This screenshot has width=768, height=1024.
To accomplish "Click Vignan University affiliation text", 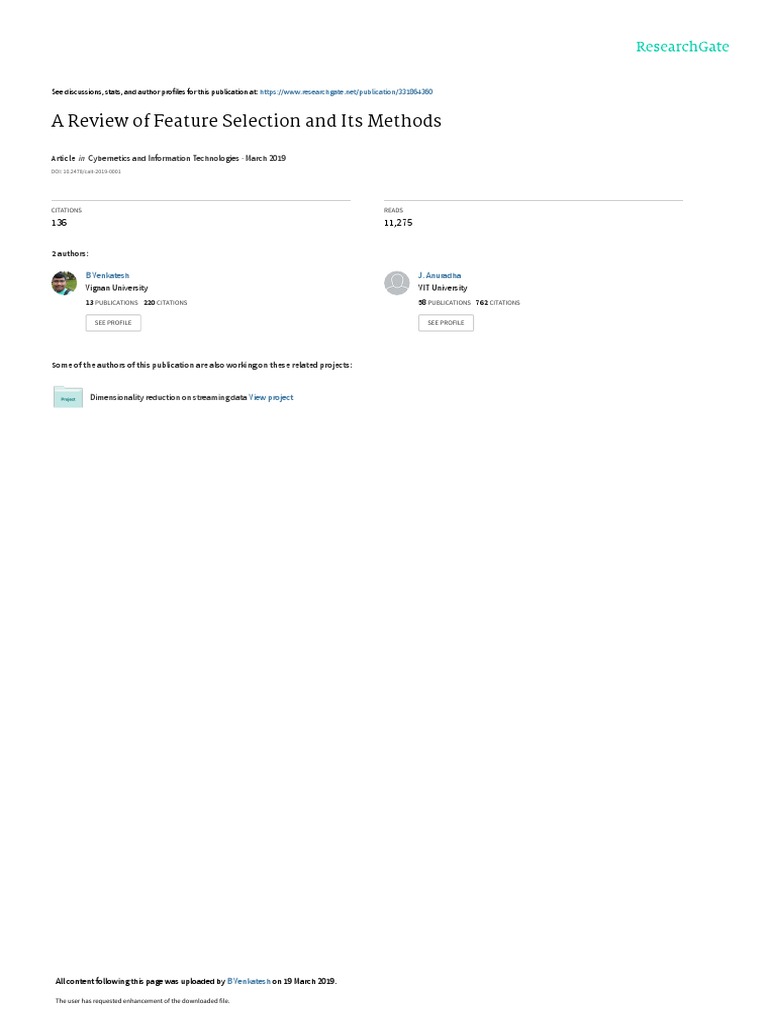I will (117, 288).
